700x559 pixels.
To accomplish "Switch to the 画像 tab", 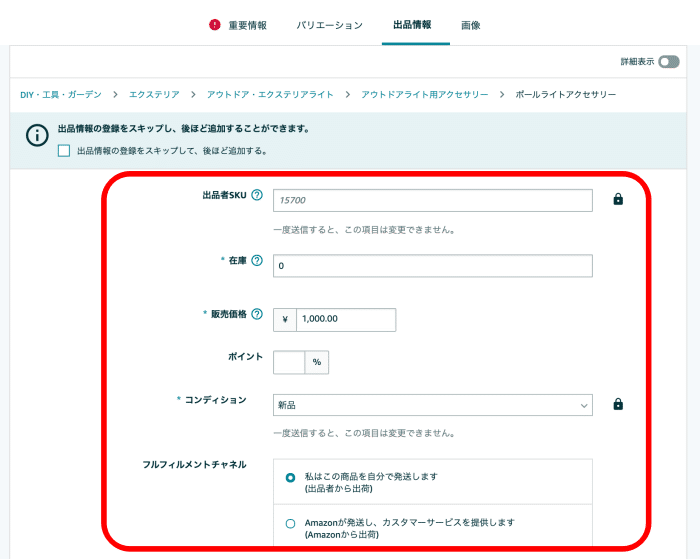I will click(470, 25).
